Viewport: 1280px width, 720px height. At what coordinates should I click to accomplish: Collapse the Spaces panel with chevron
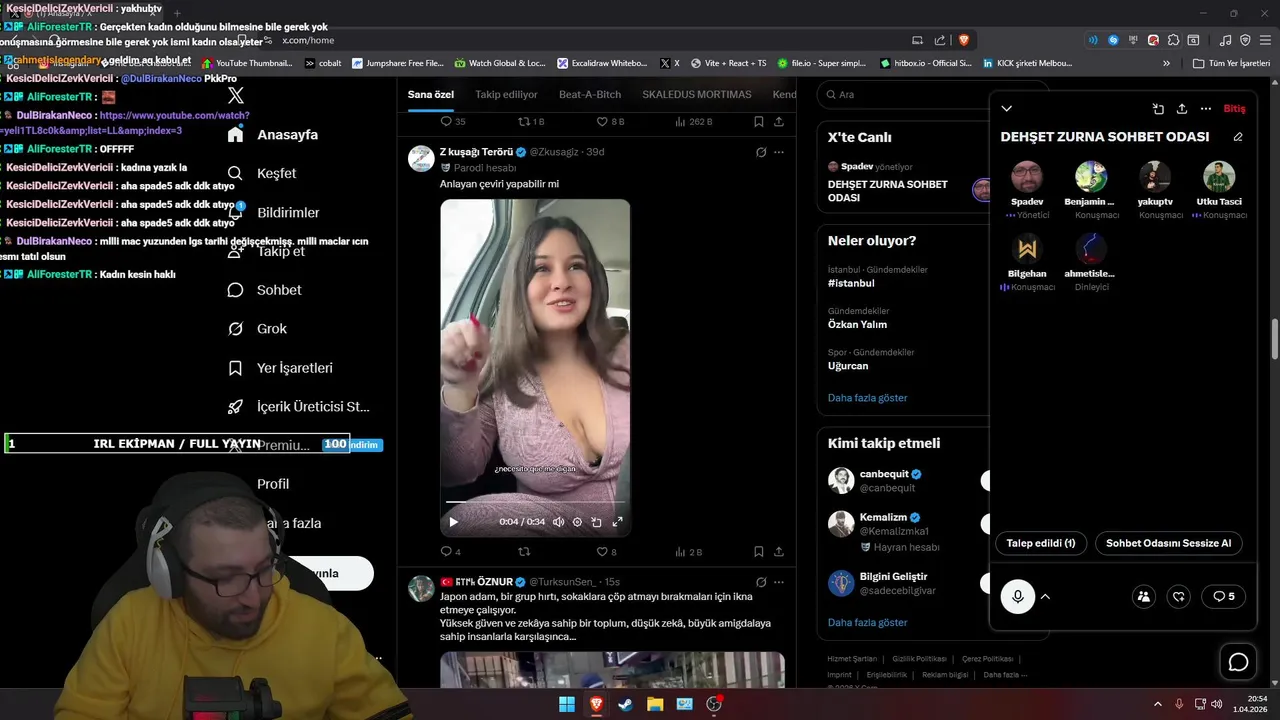click(x=1007, y=109)
